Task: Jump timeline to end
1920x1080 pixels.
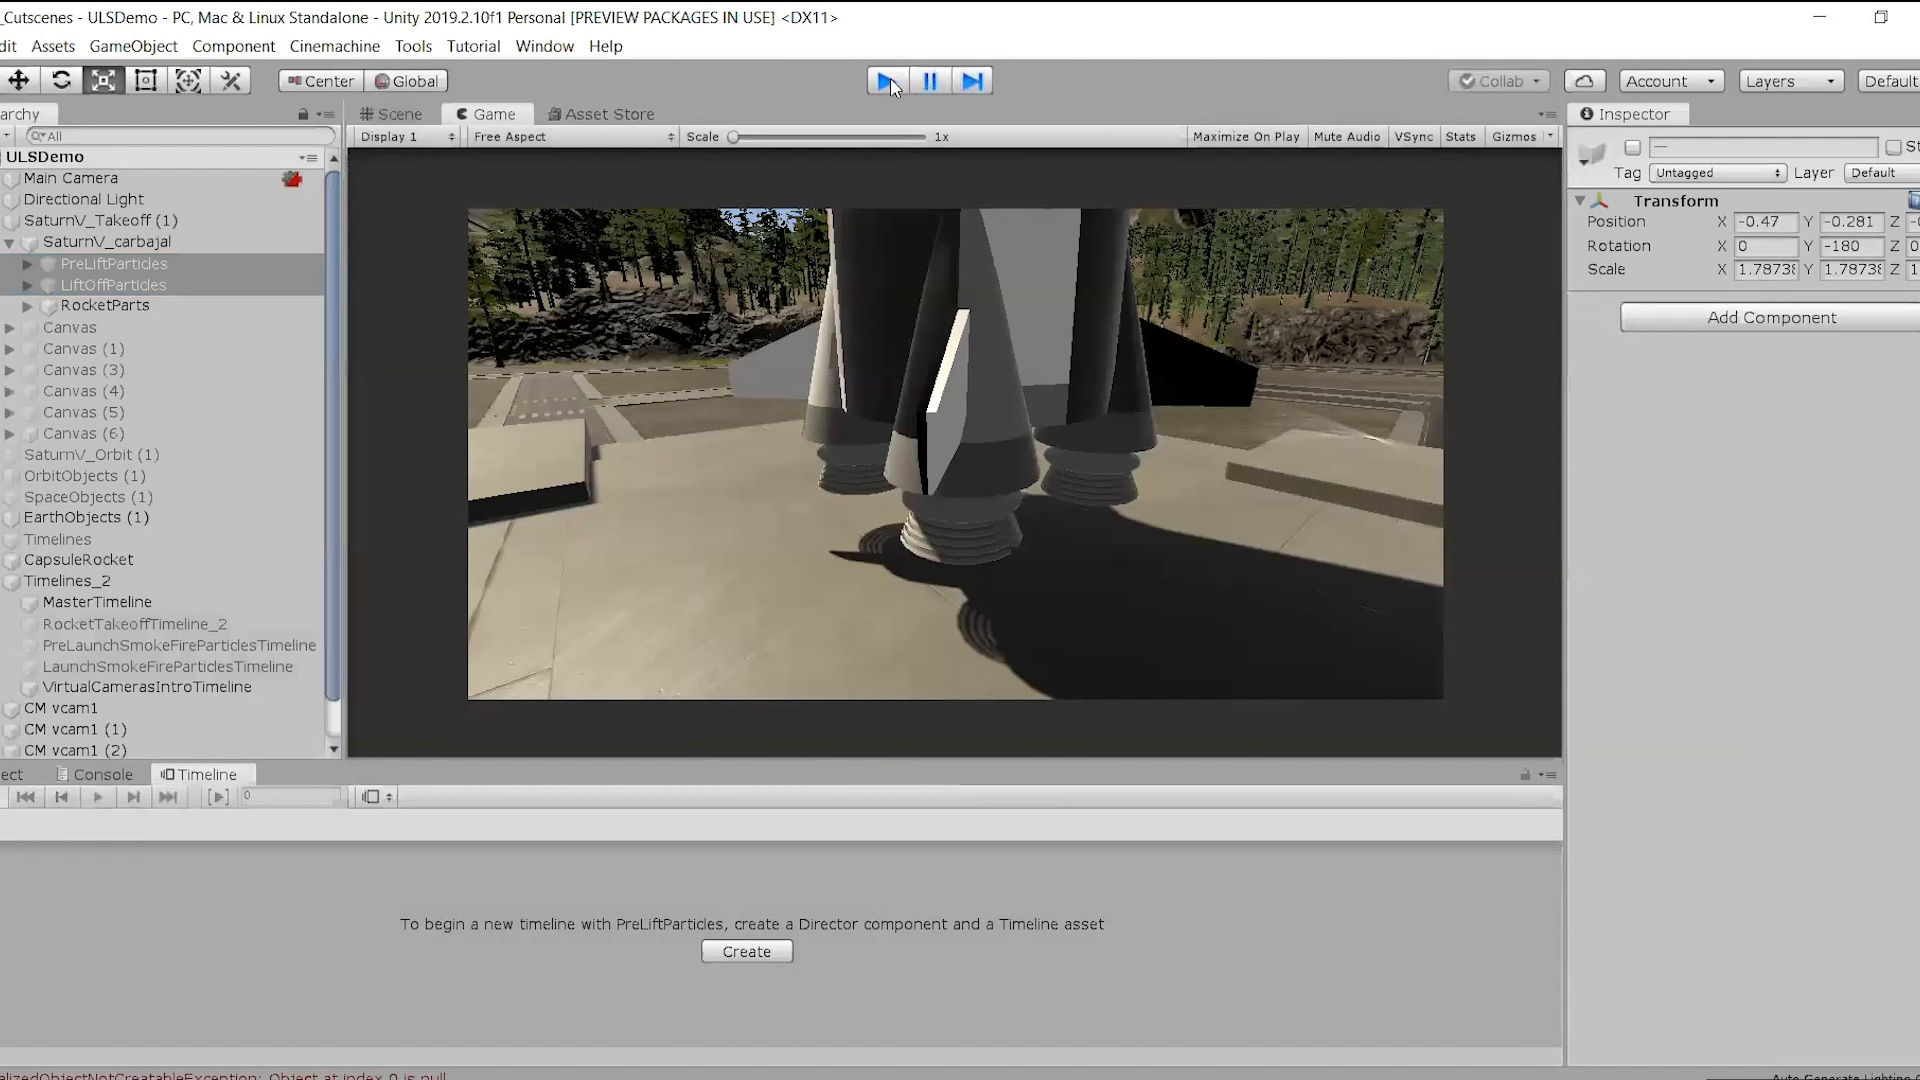Action: pyautogui.click(x=169, y=797)
